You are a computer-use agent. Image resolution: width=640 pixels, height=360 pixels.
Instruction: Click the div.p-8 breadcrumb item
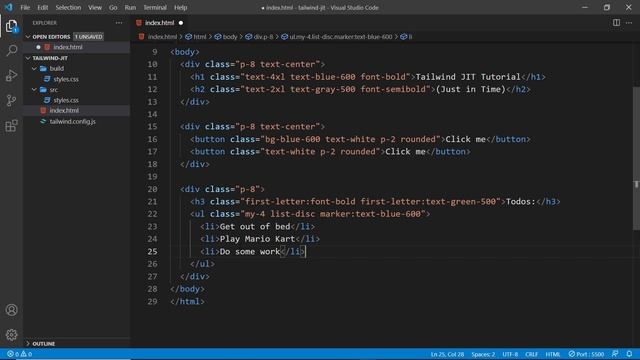click(x=260, y=37)
